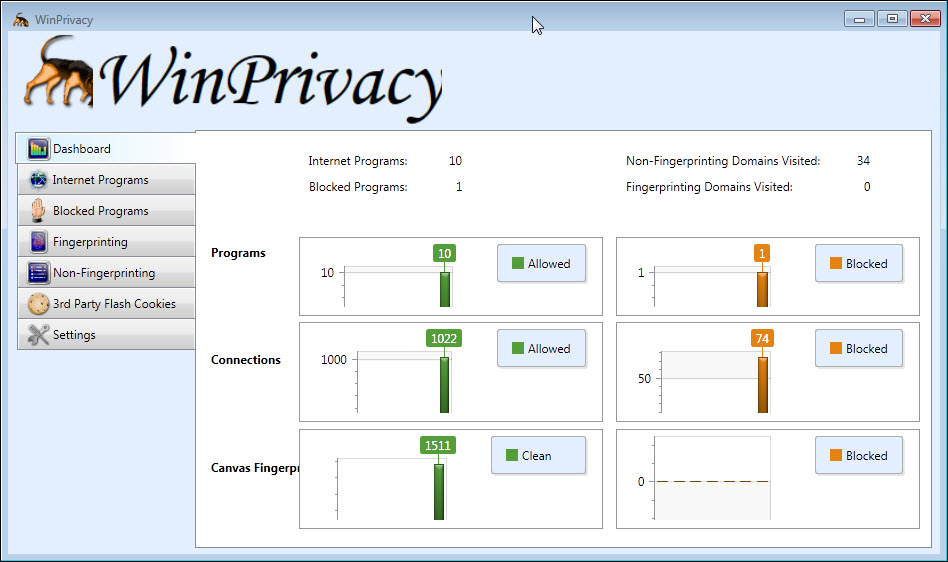Click the Fingerprinting sidebar icon
948x562 pixels.
38,242
